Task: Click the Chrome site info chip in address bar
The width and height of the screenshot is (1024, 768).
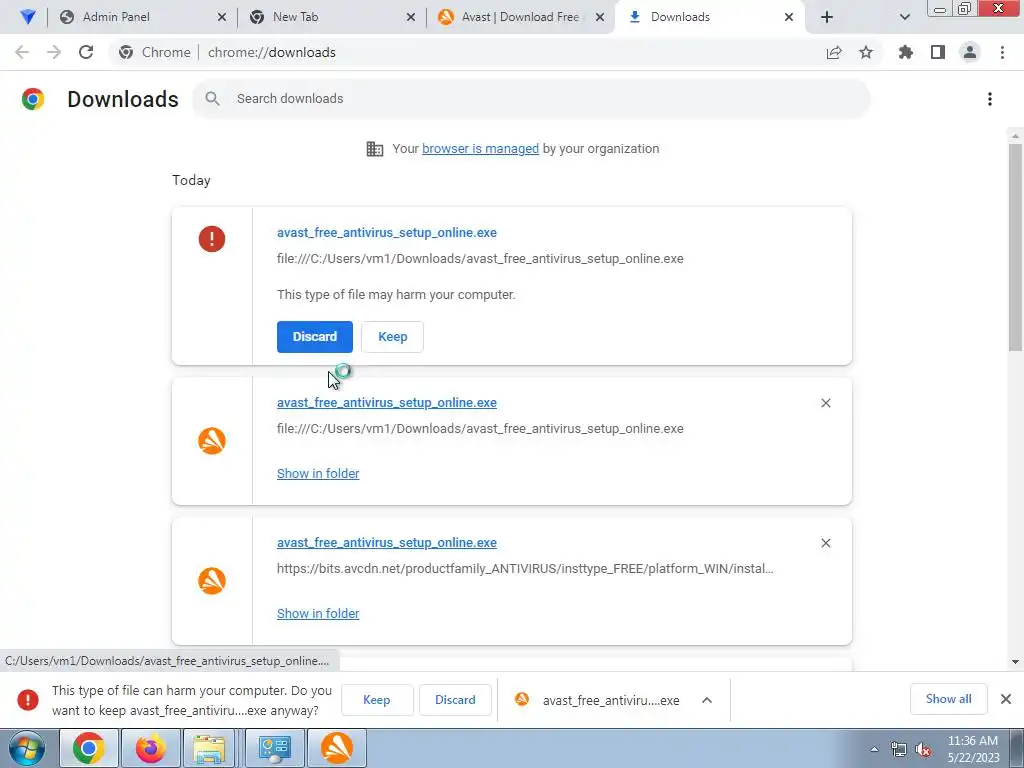Action: click(155, 52)
